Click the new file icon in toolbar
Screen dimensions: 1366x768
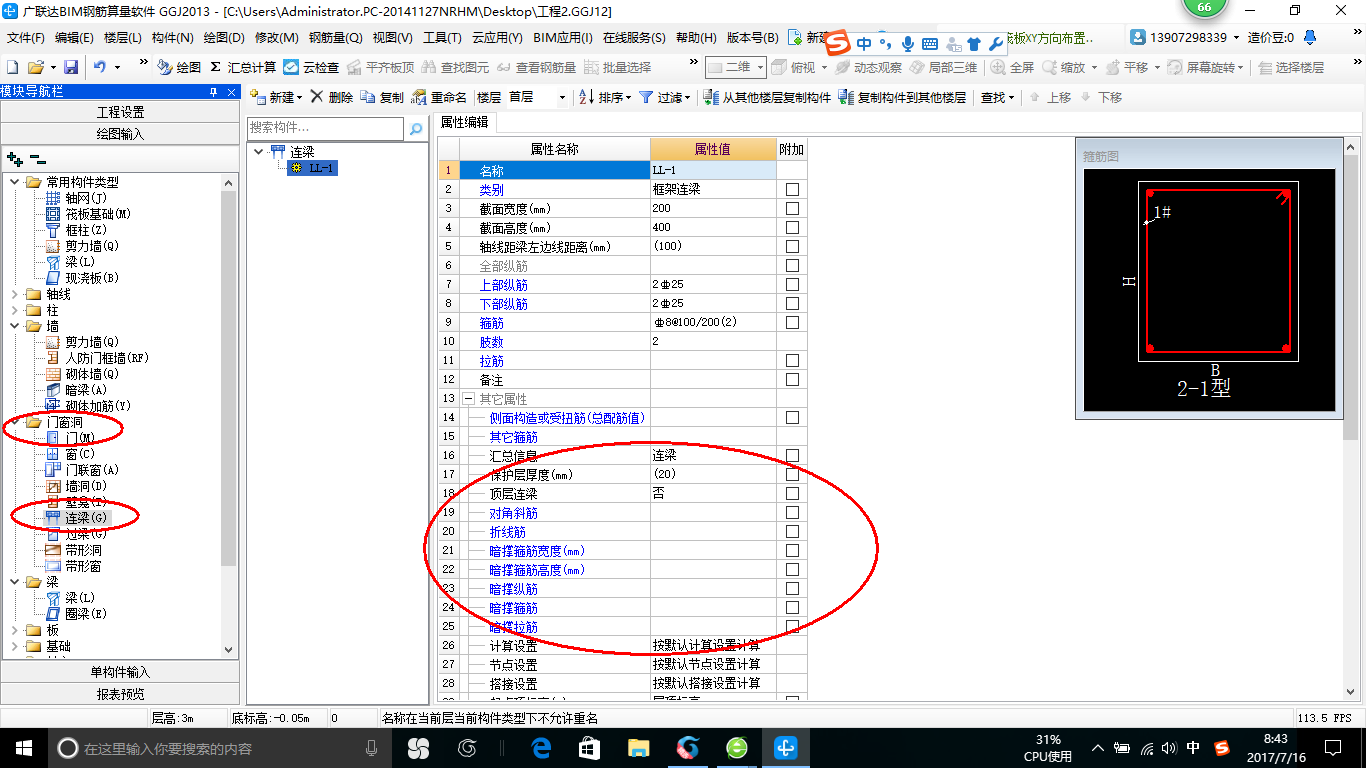pyautogui.click(x=13, y=67)
